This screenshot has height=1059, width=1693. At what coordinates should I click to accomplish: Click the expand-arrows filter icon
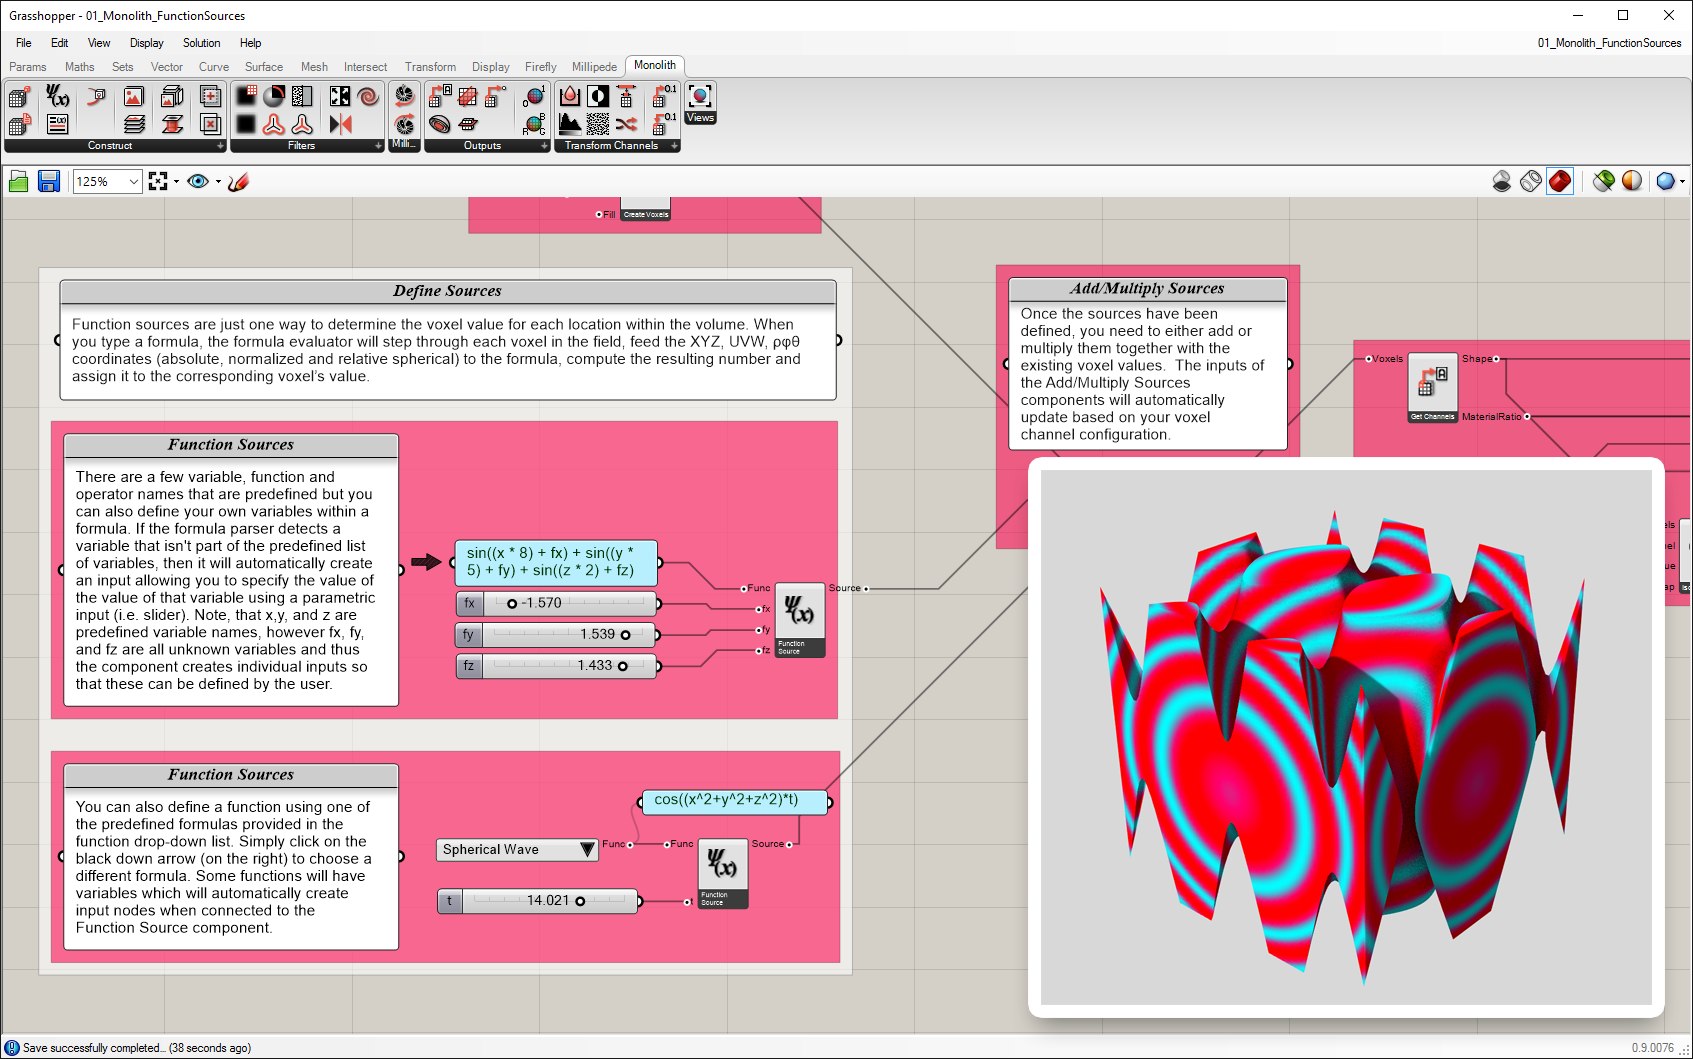tap(340, 97)
